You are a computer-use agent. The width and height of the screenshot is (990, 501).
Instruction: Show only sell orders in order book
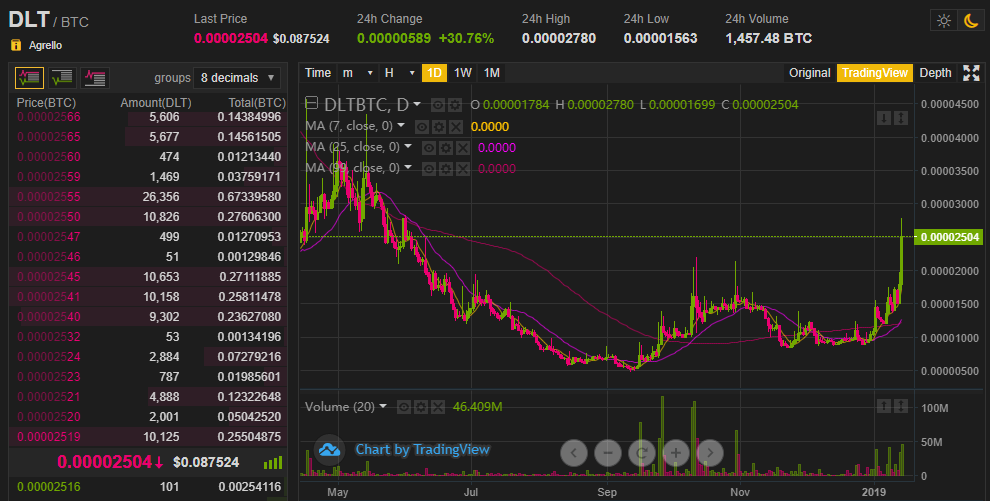(95, 77)
